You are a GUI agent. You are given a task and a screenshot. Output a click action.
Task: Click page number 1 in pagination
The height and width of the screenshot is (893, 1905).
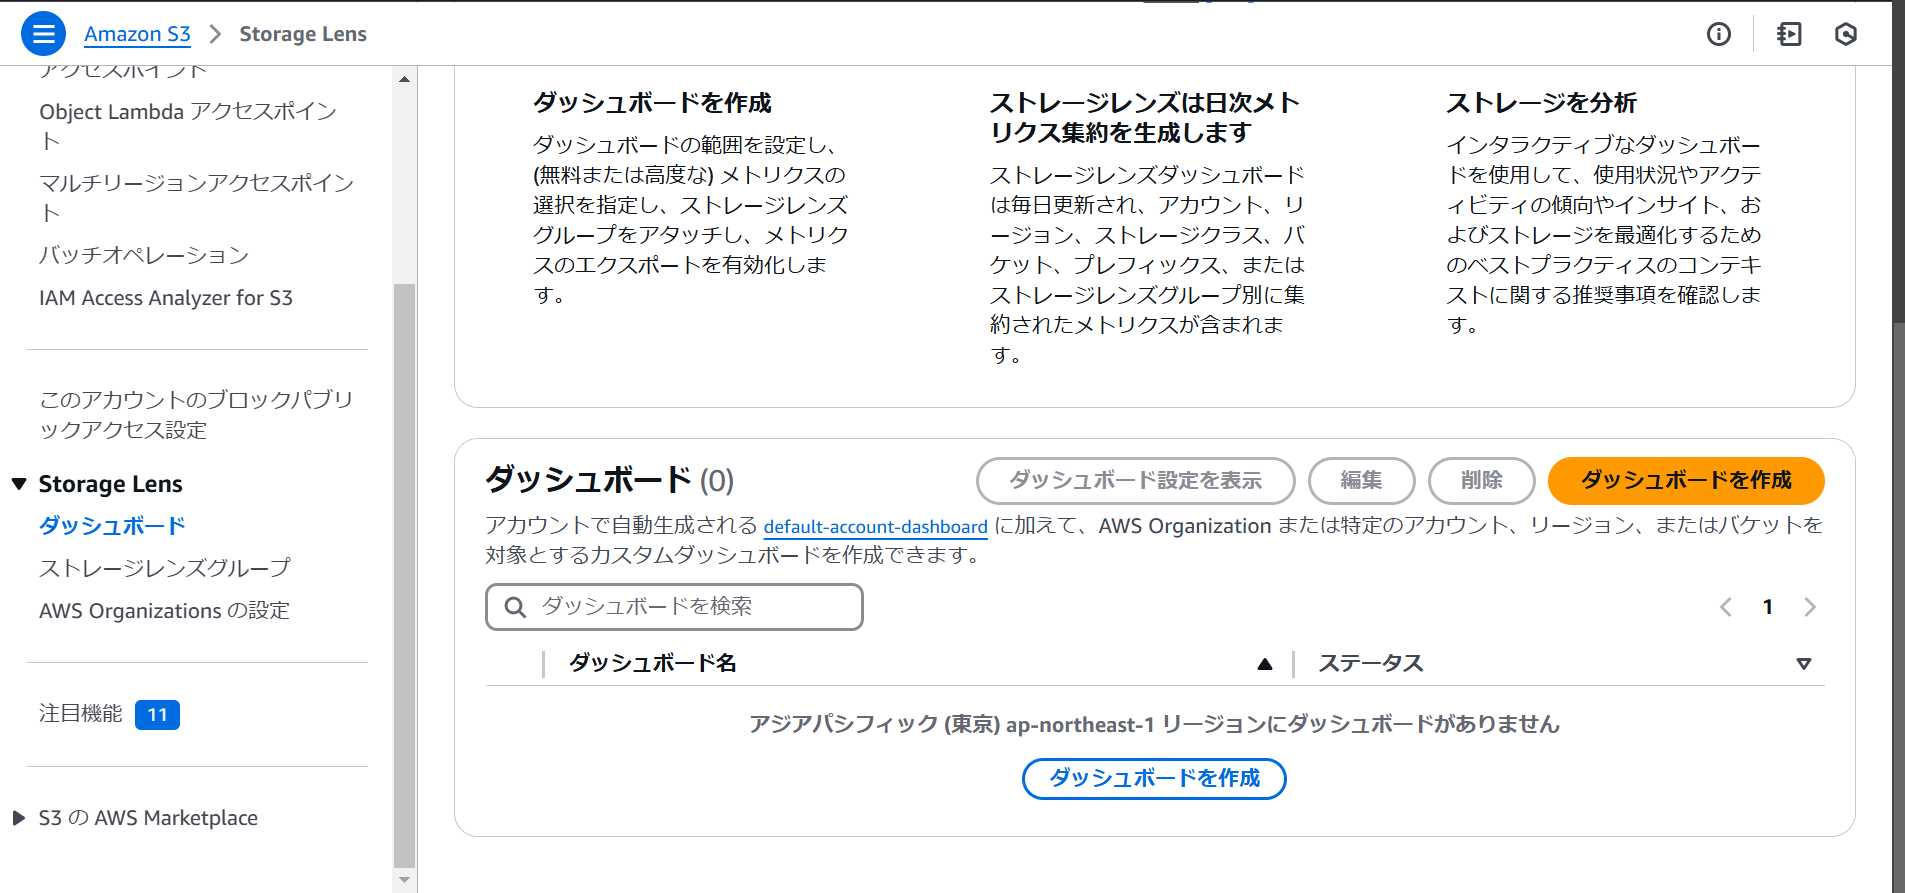coord(1768,607)
